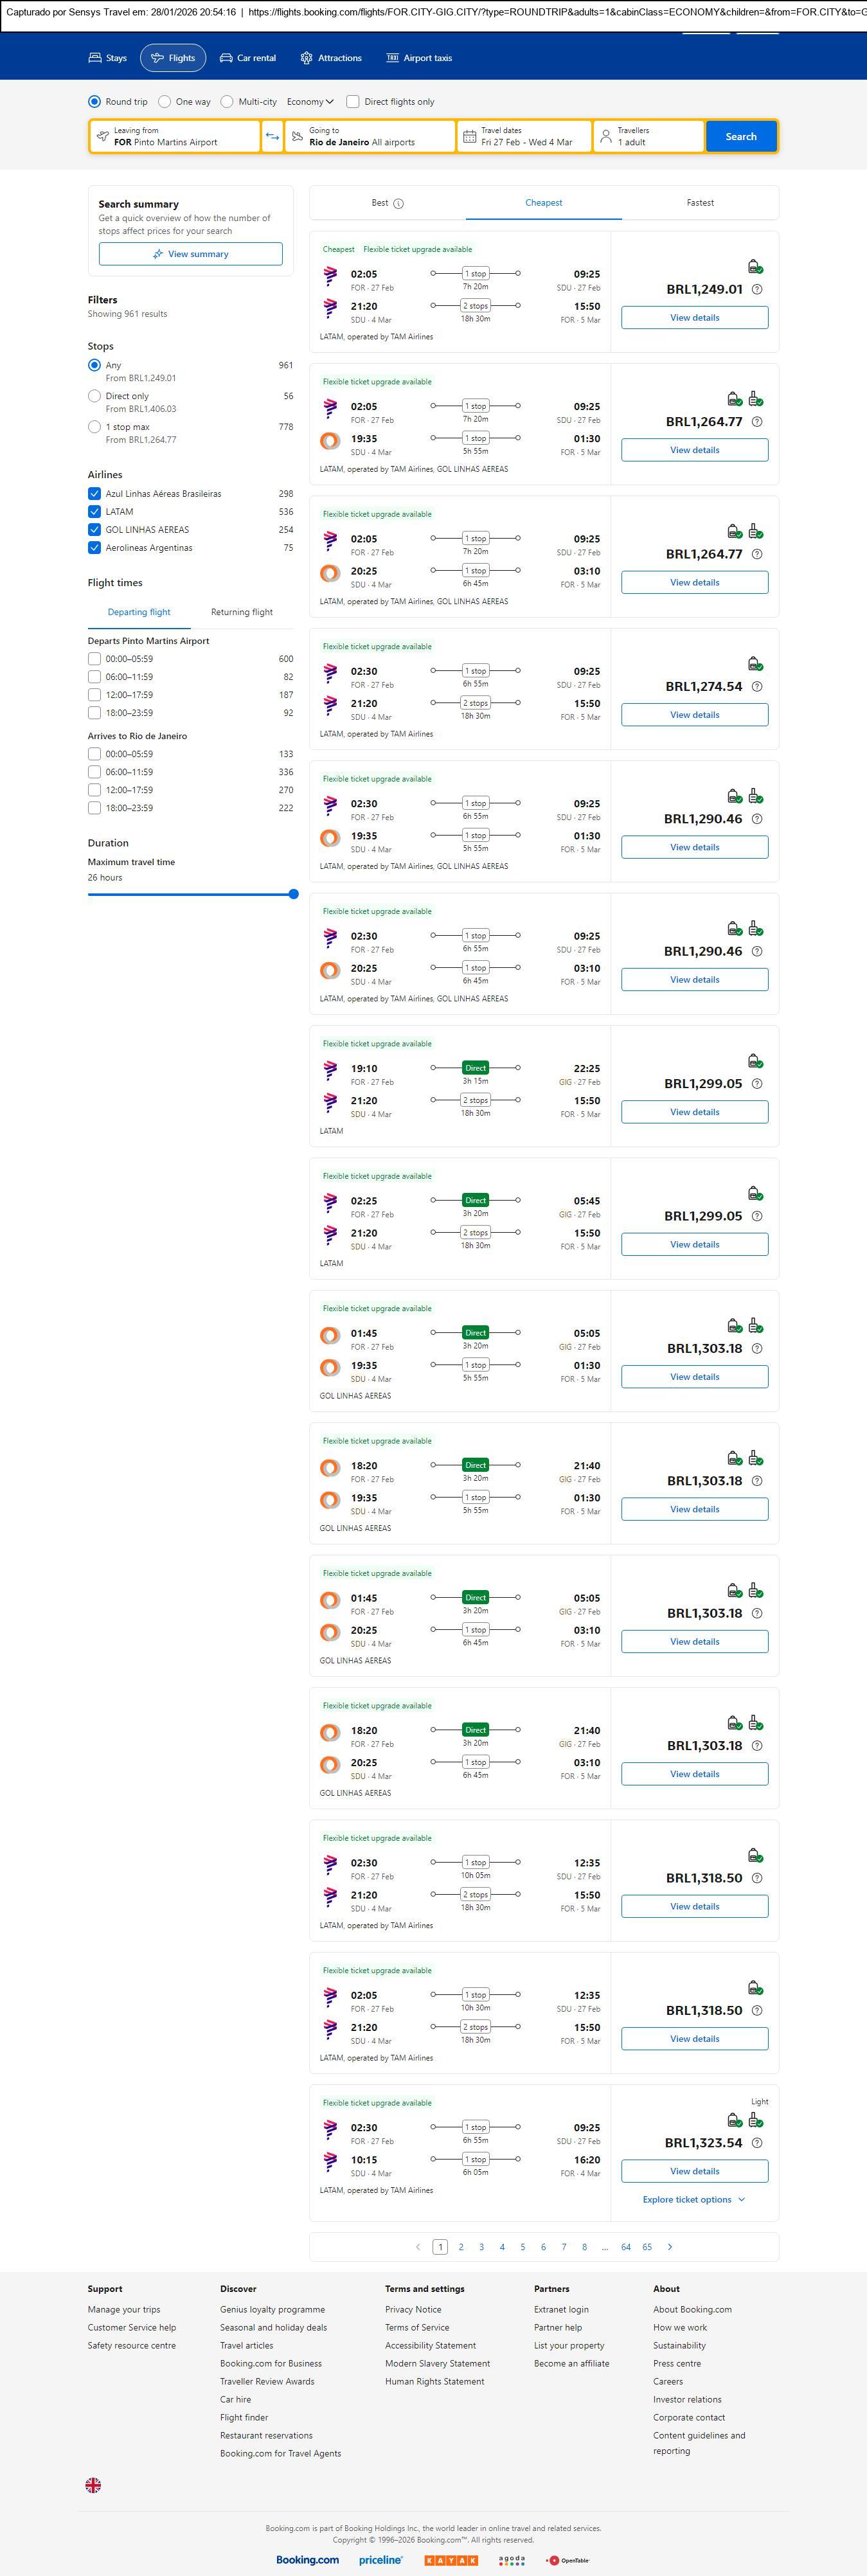Switch to the Returning flight tab
867x2576 pixels.
(x=241, y=612)
